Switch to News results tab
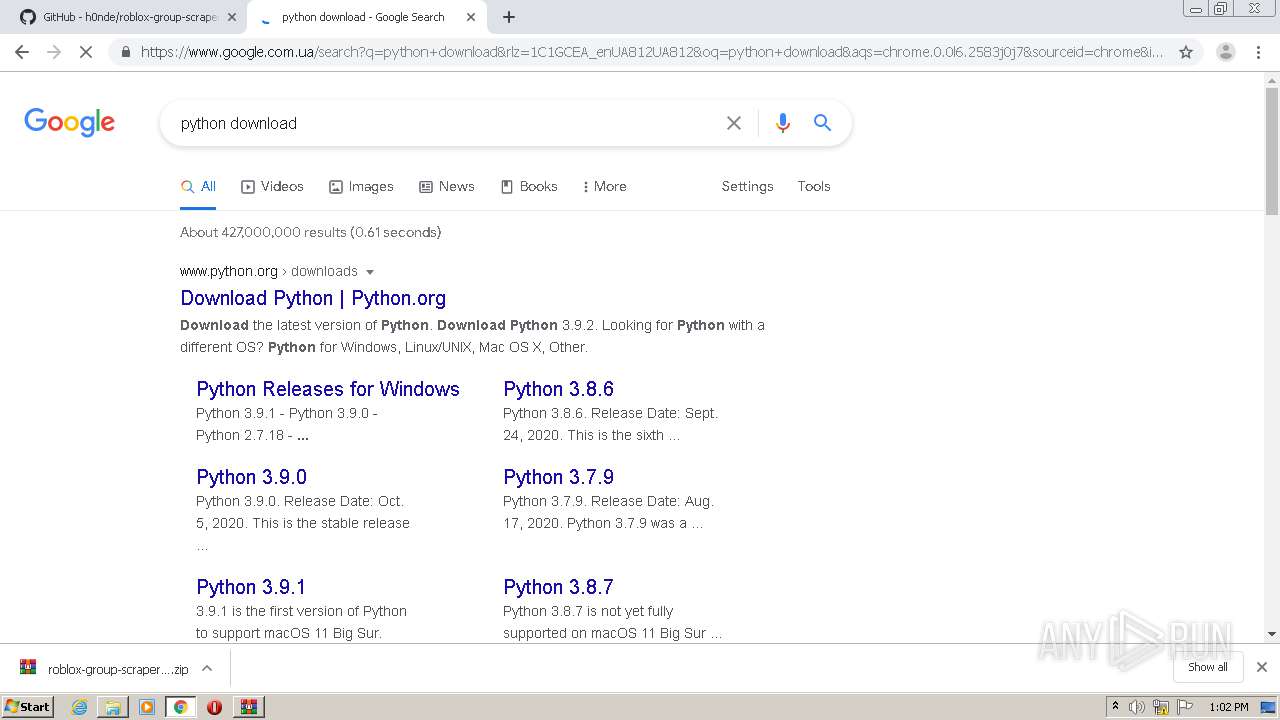This screenshot has width=1280, height=720. 447,187
